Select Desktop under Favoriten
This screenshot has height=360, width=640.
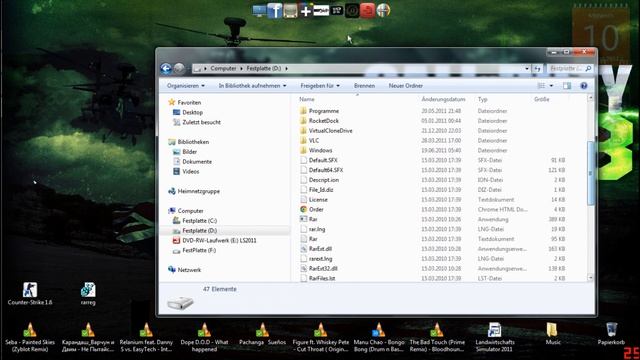click(192, 112)
